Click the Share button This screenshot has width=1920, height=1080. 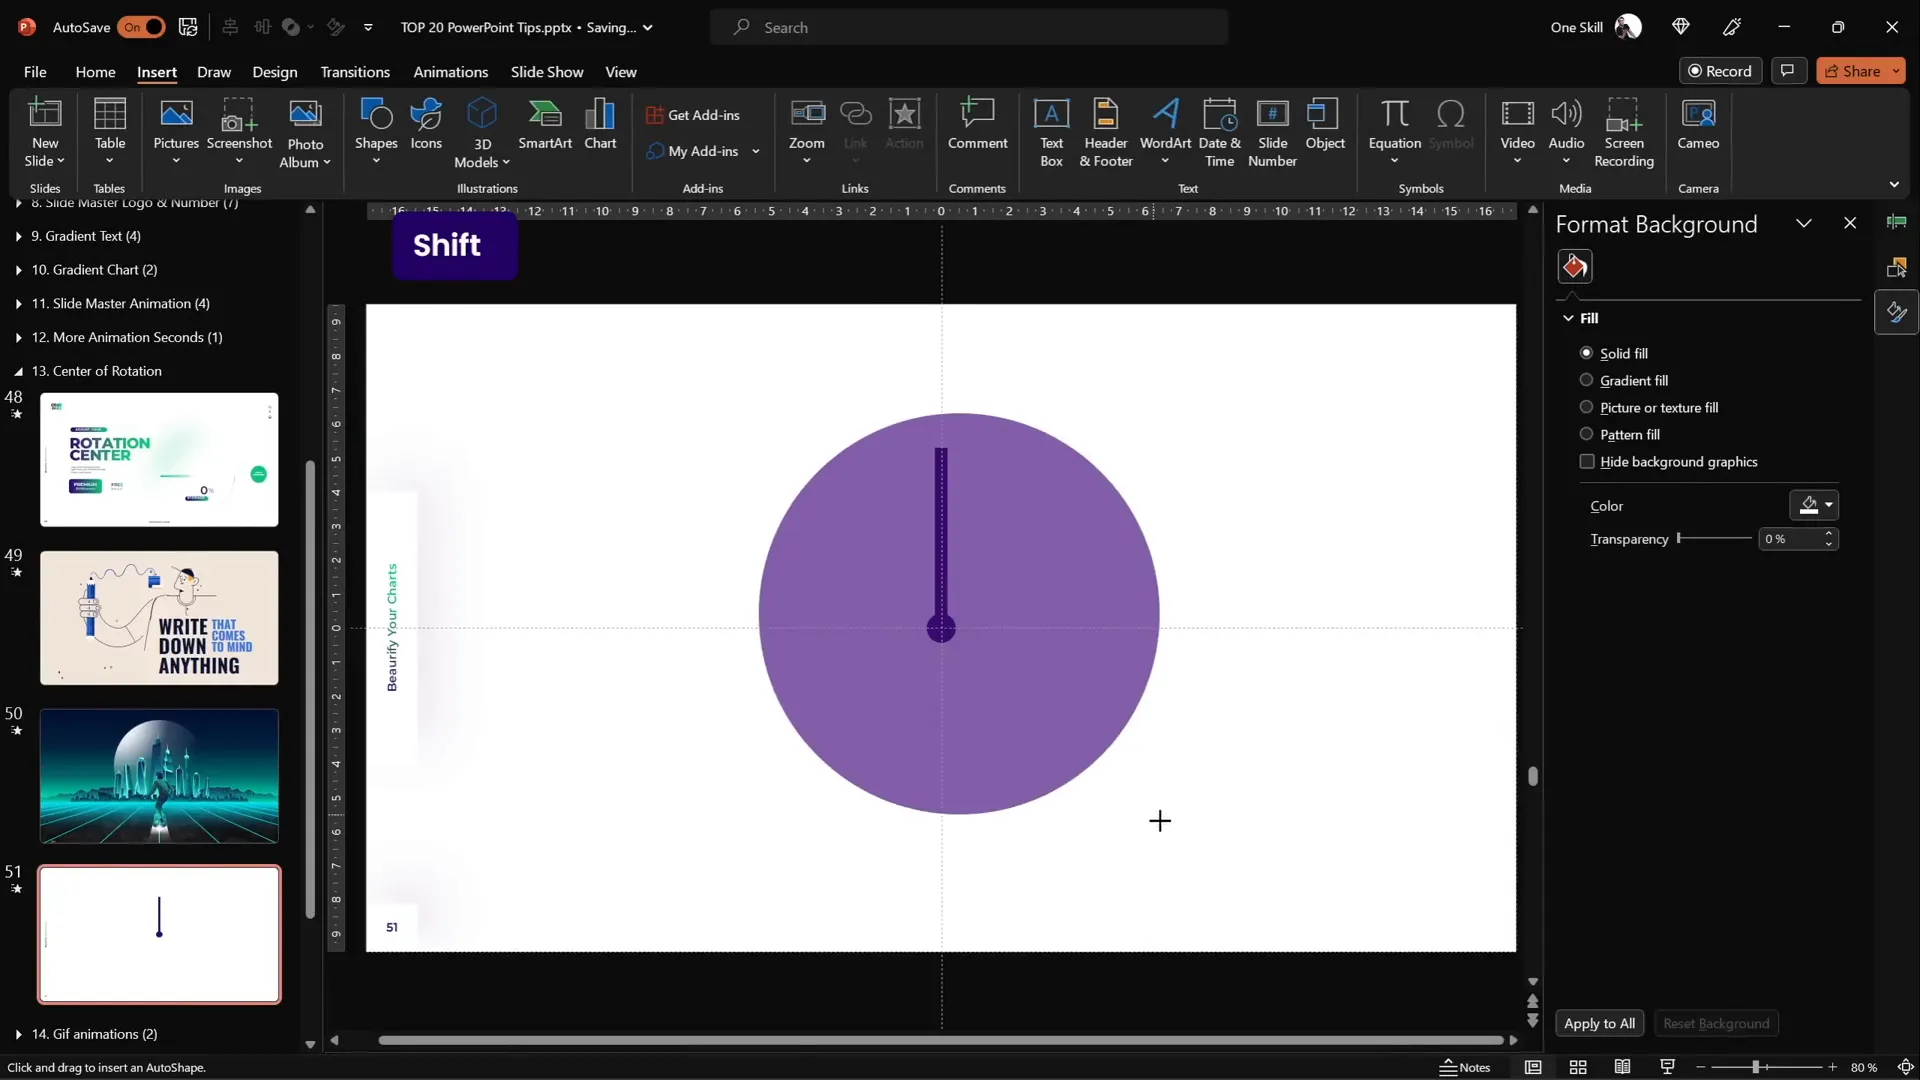pos(1860,71)
